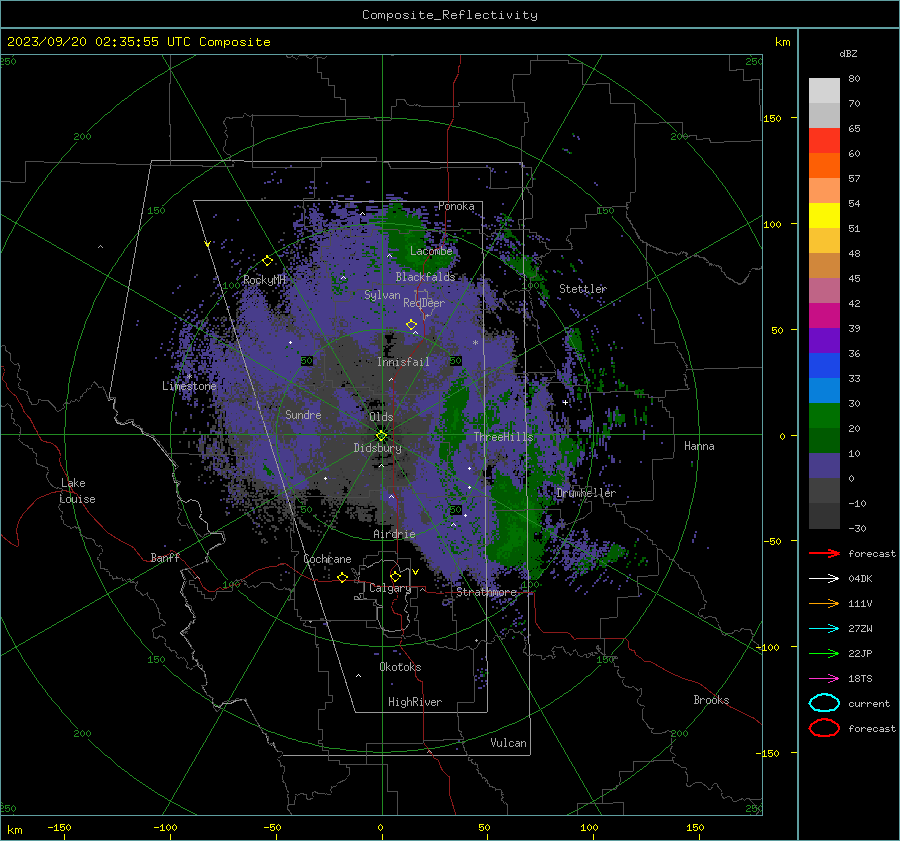
Task: Click the 65 dBZ red color swatch
Action: [824, 140]
